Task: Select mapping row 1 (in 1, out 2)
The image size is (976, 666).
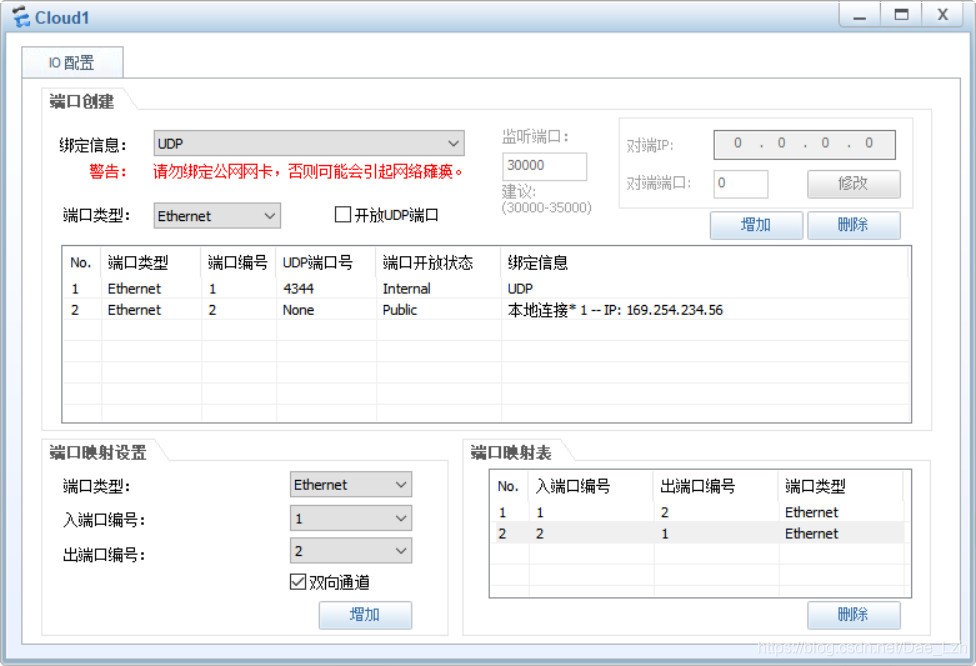Action: 697,512
